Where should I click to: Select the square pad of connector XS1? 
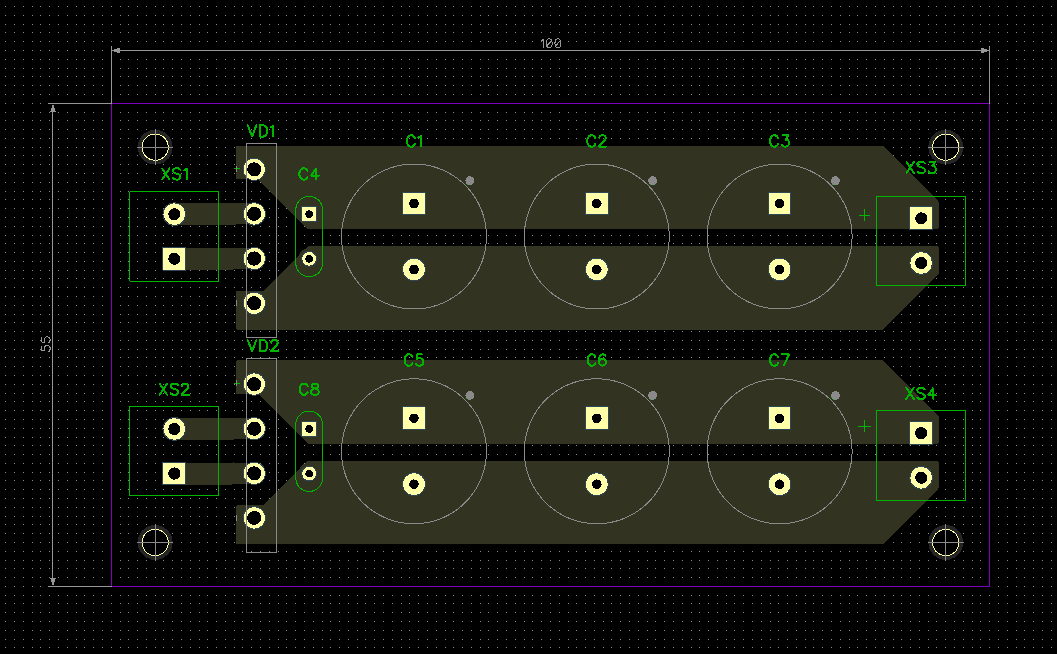tap(174, 259)
